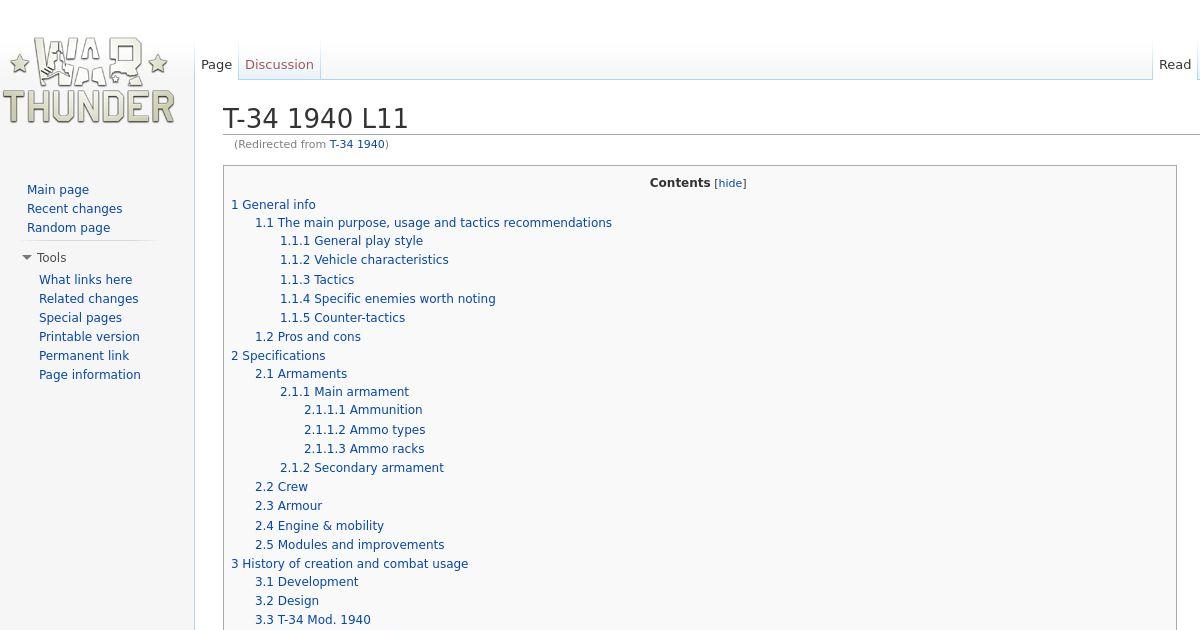Jump to section 1 General info
Screen dimensions: 1200x630
[273, 205]
